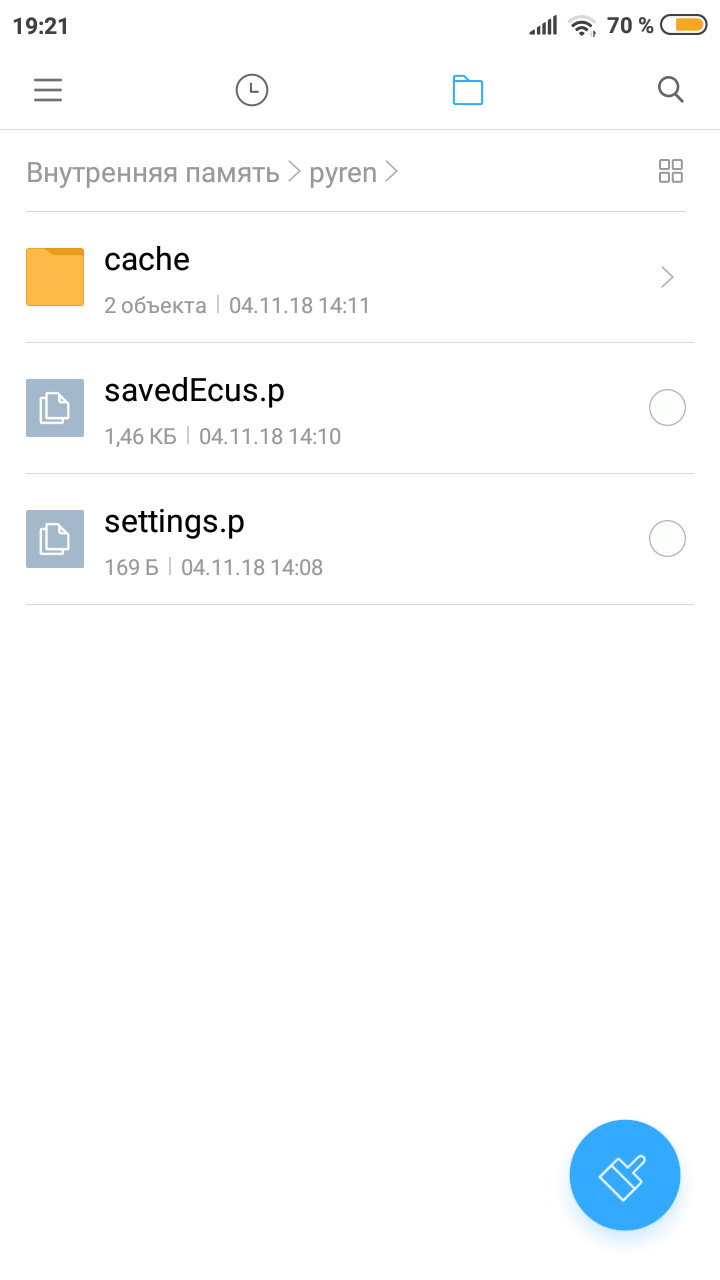
Task: Open the savedEcus.p file name
Action: coord(194,391)
